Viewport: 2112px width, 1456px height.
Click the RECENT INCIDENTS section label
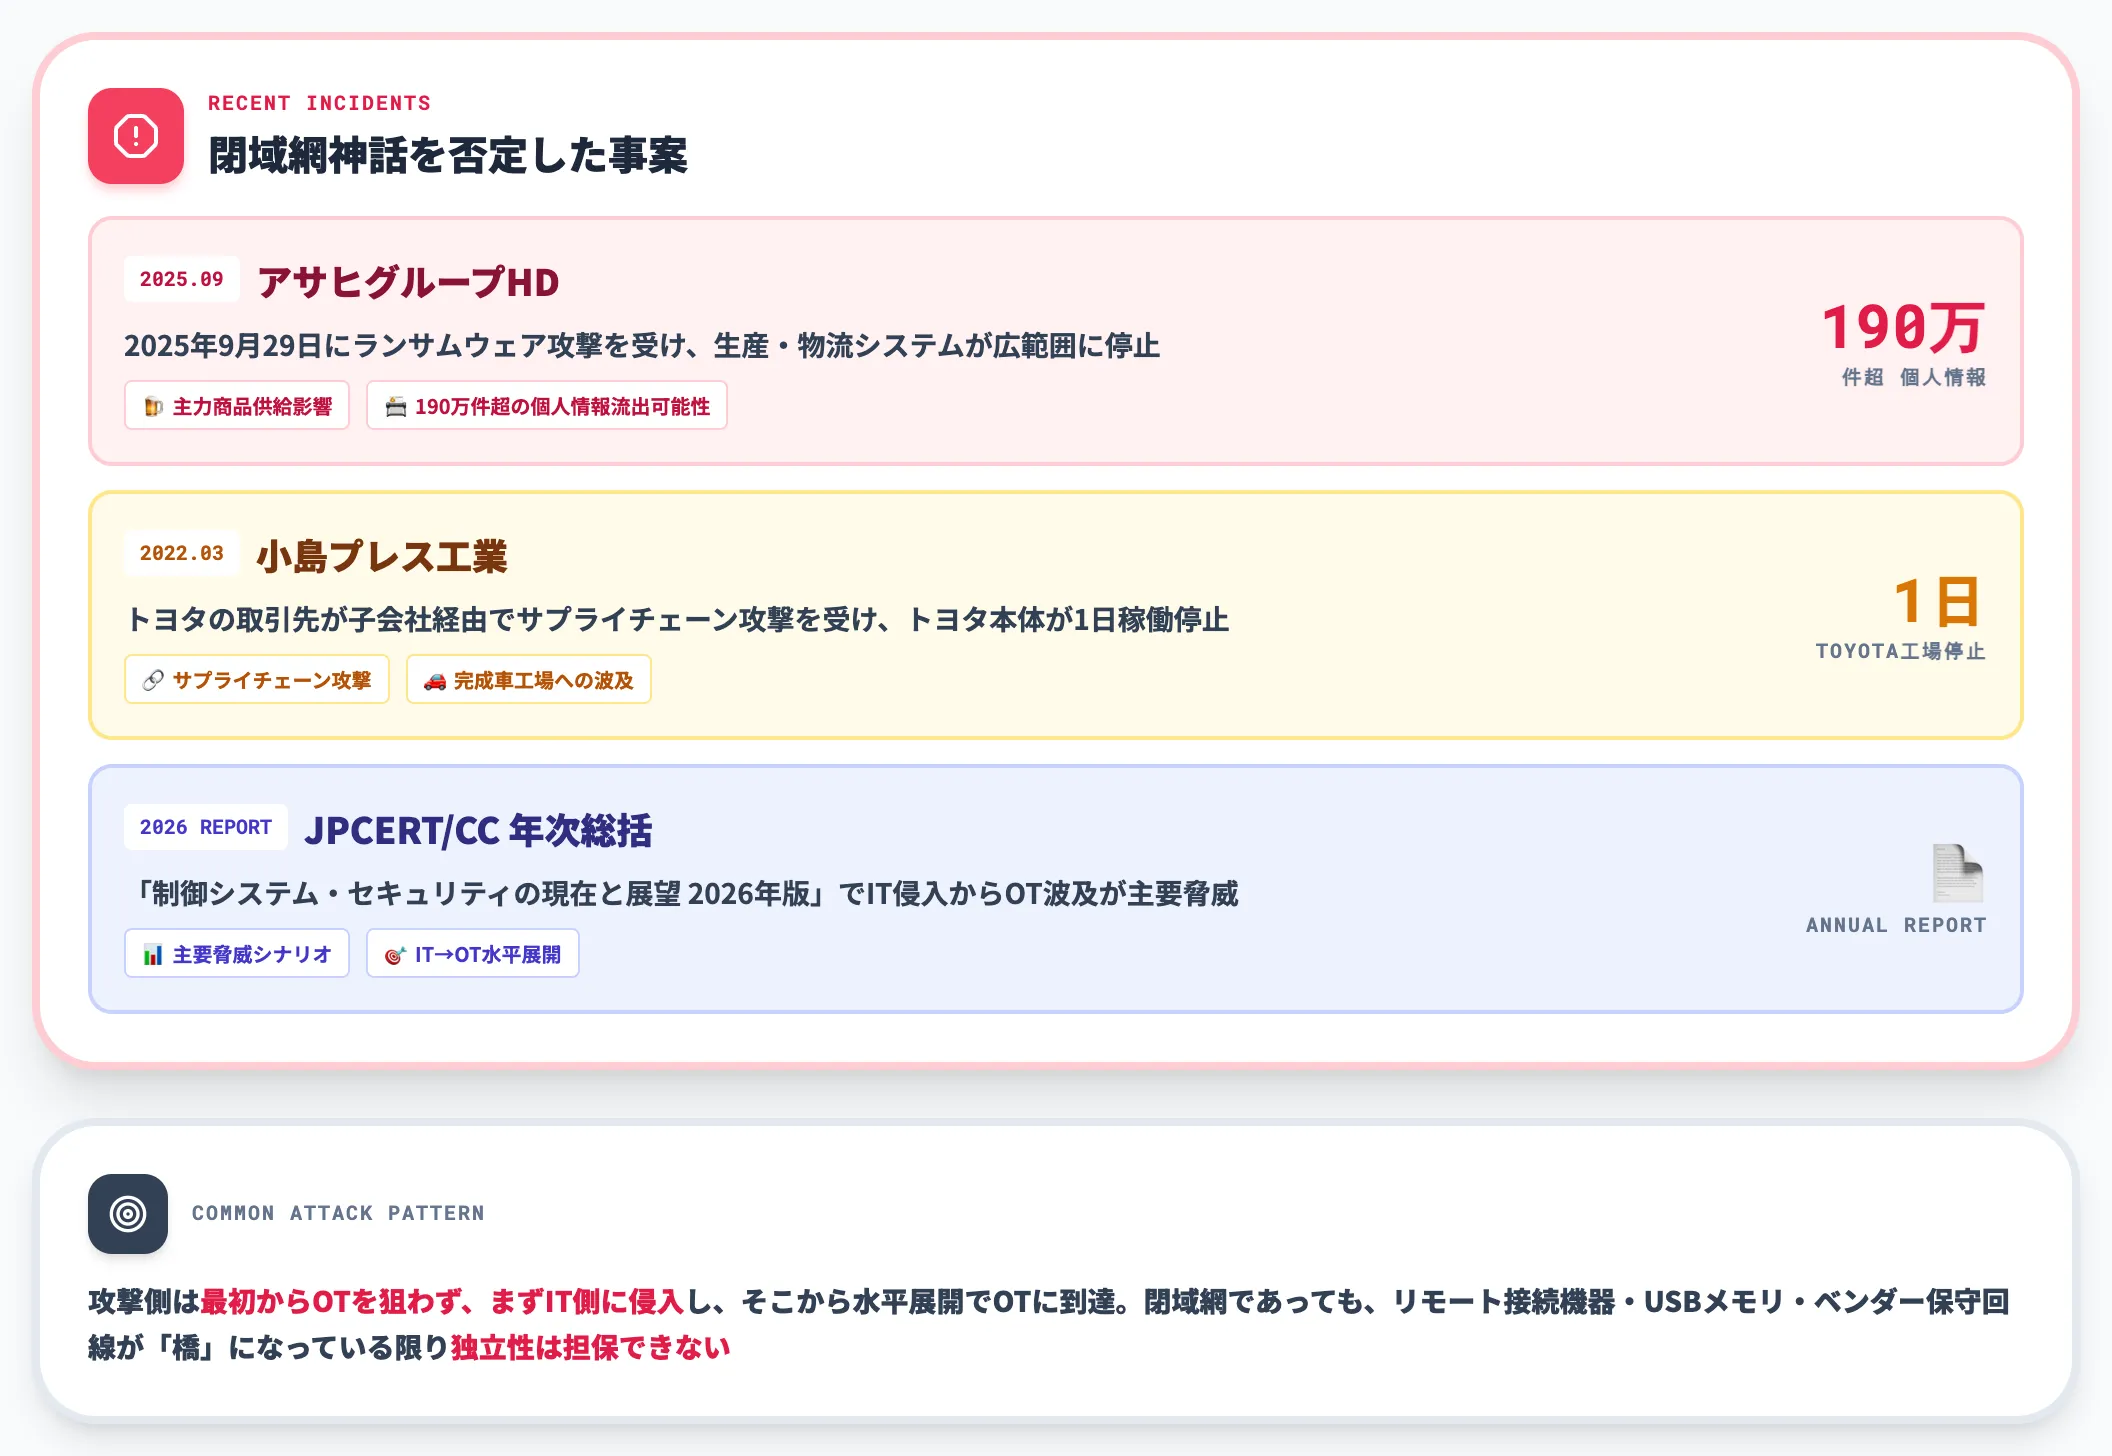pyautogui.click(x=320, y=103)
